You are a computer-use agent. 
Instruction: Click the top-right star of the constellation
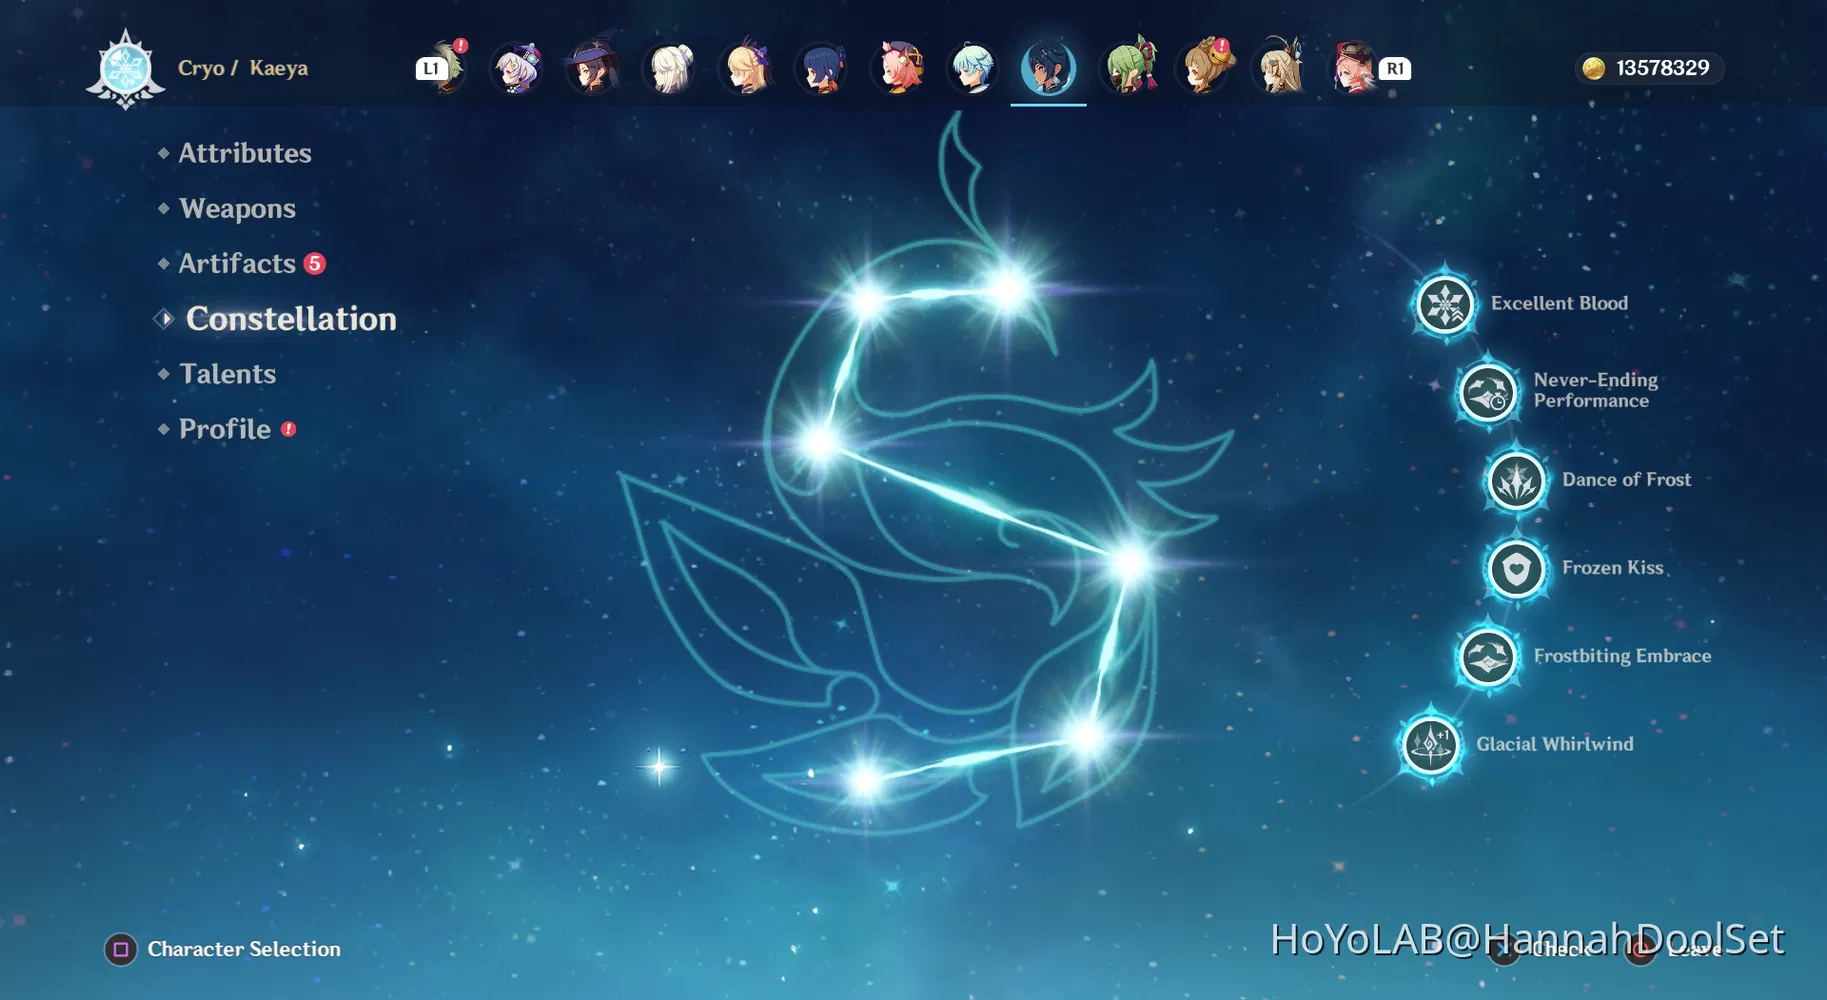[1010, 290]
